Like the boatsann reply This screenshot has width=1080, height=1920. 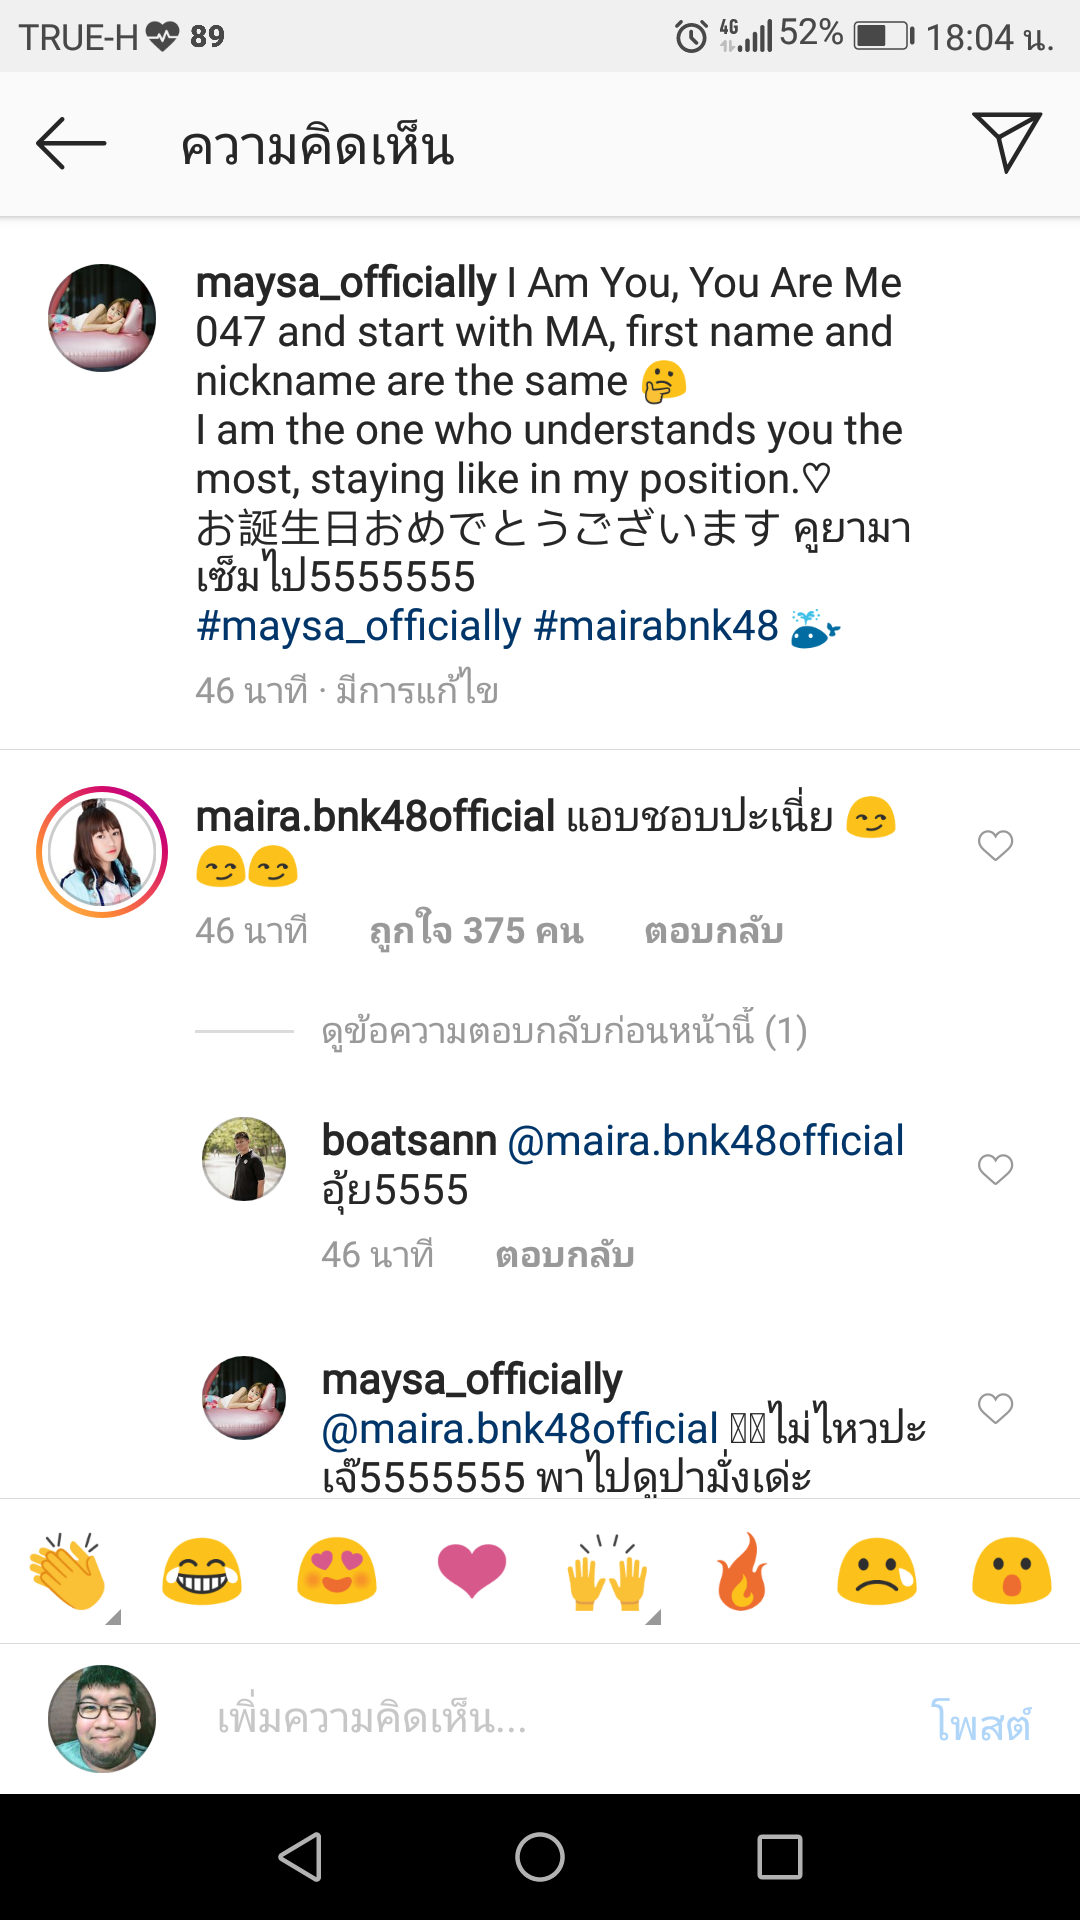coord(995,1169)
